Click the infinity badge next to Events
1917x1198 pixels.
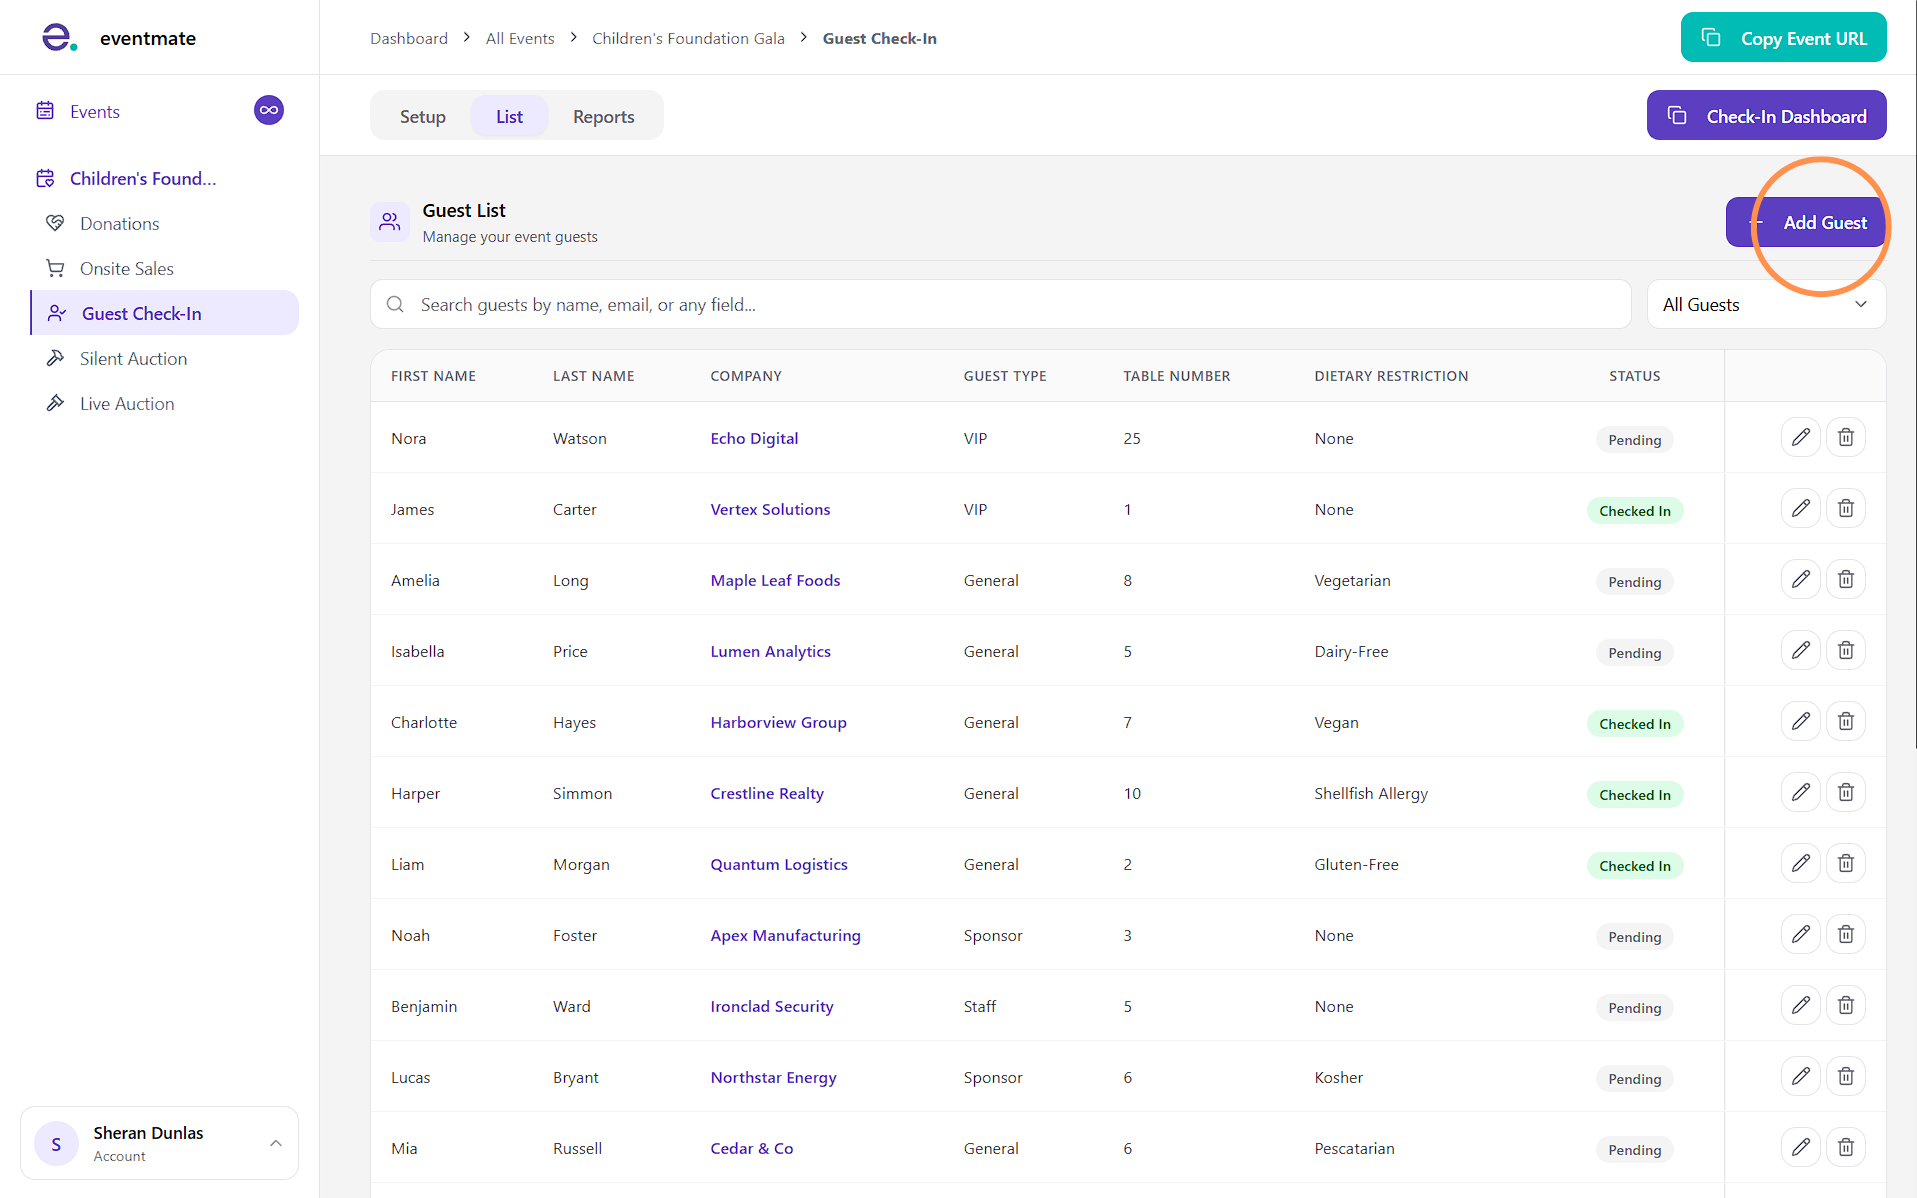tap(269, 110)
